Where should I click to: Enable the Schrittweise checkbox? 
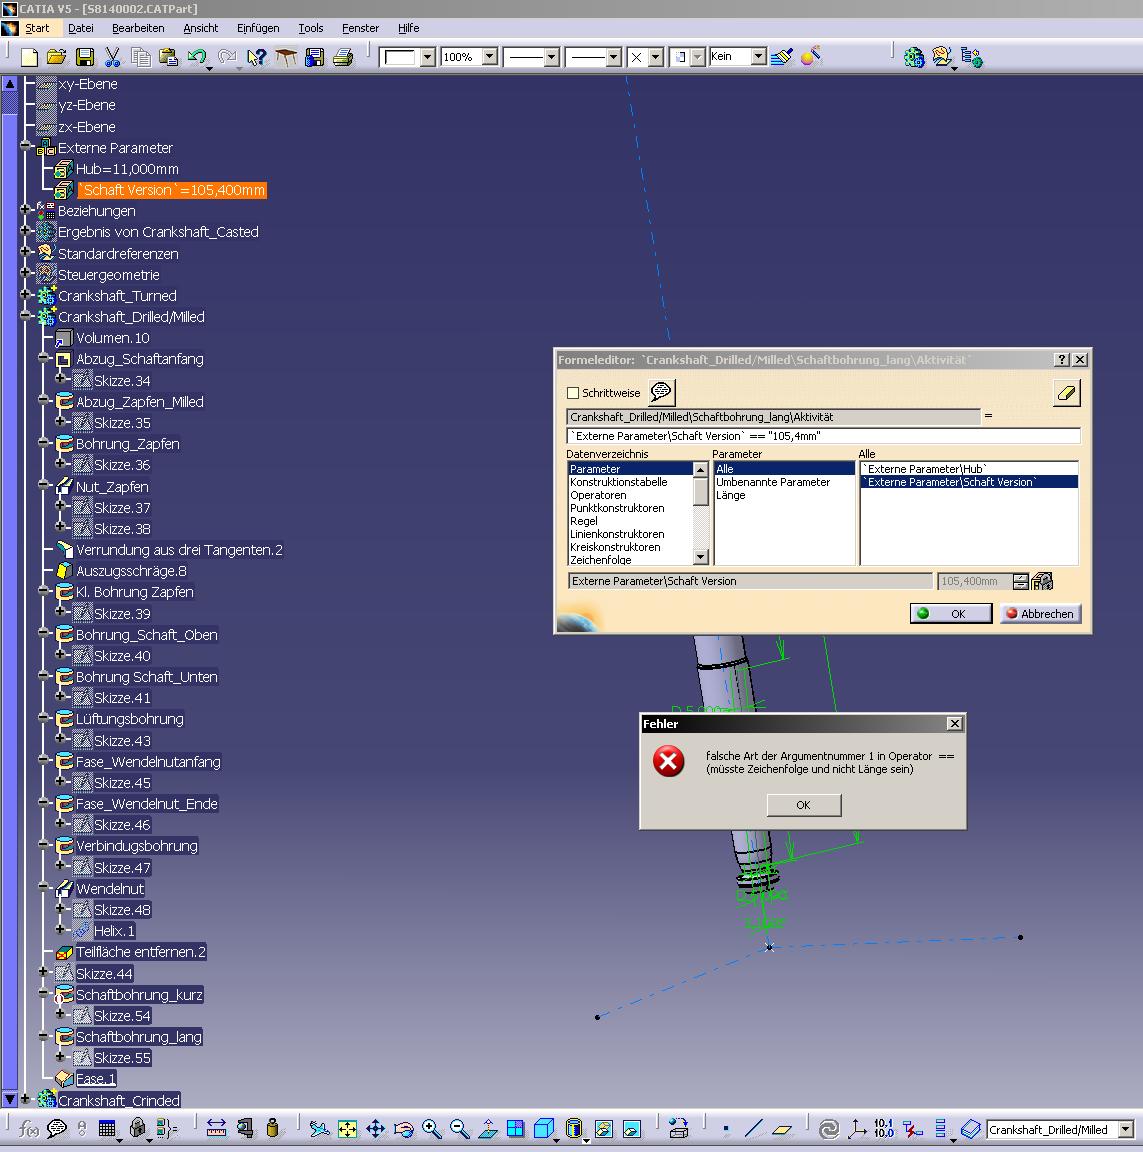point(573,393)
